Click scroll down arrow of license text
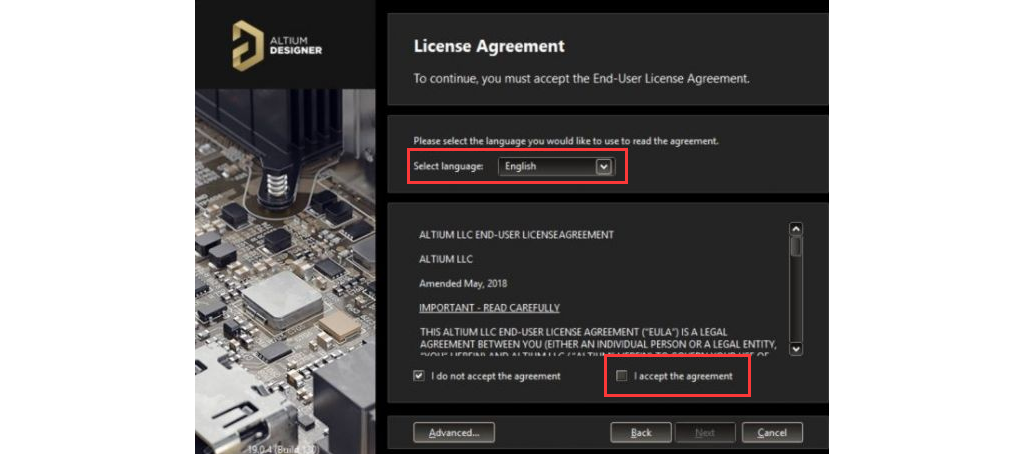Image resolution: width=1024 pixels, height=454 pixels. pos(795,349)
